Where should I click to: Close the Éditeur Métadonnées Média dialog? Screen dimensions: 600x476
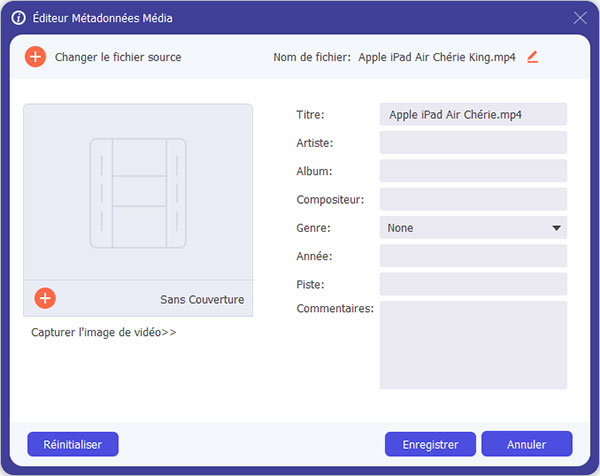click(580, 17)
